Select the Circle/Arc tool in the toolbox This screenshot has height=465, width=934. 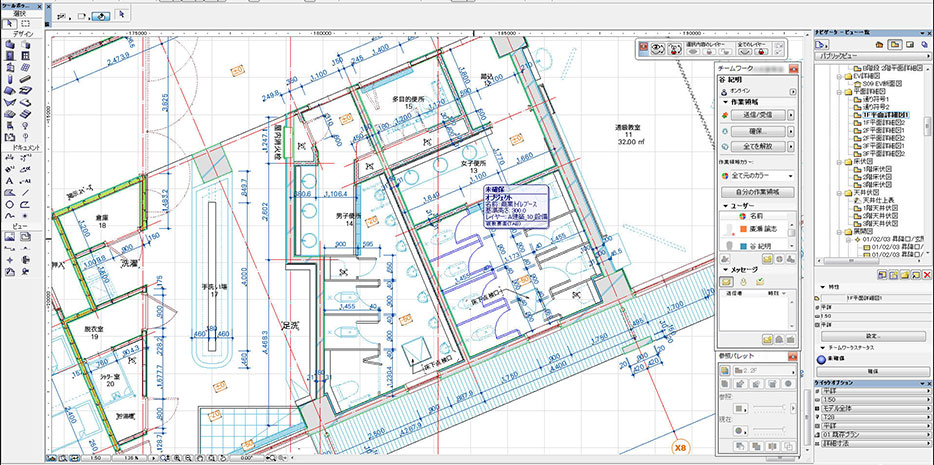point(10,205)
